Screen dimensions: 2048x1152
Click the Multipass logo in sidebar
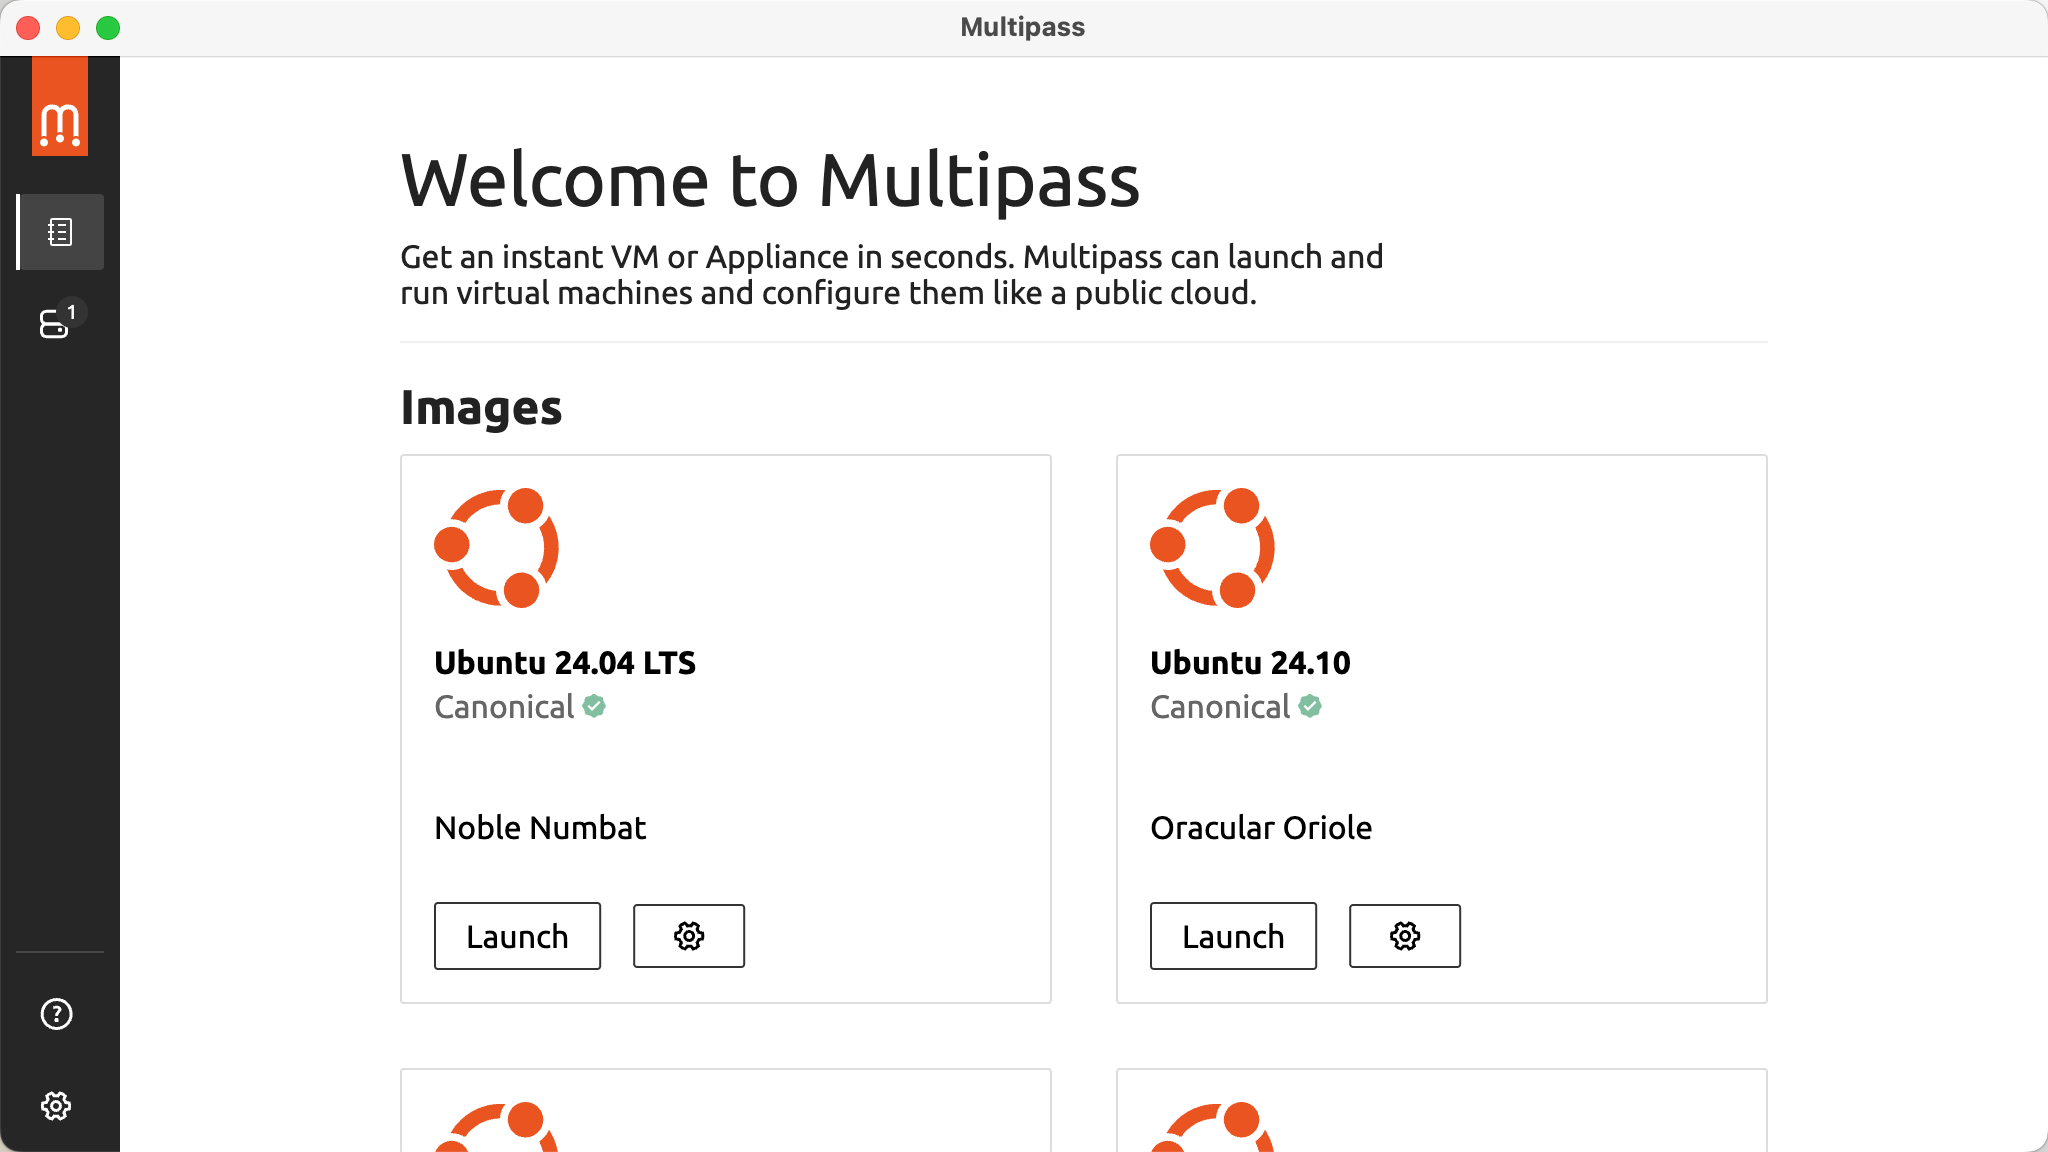60,106
